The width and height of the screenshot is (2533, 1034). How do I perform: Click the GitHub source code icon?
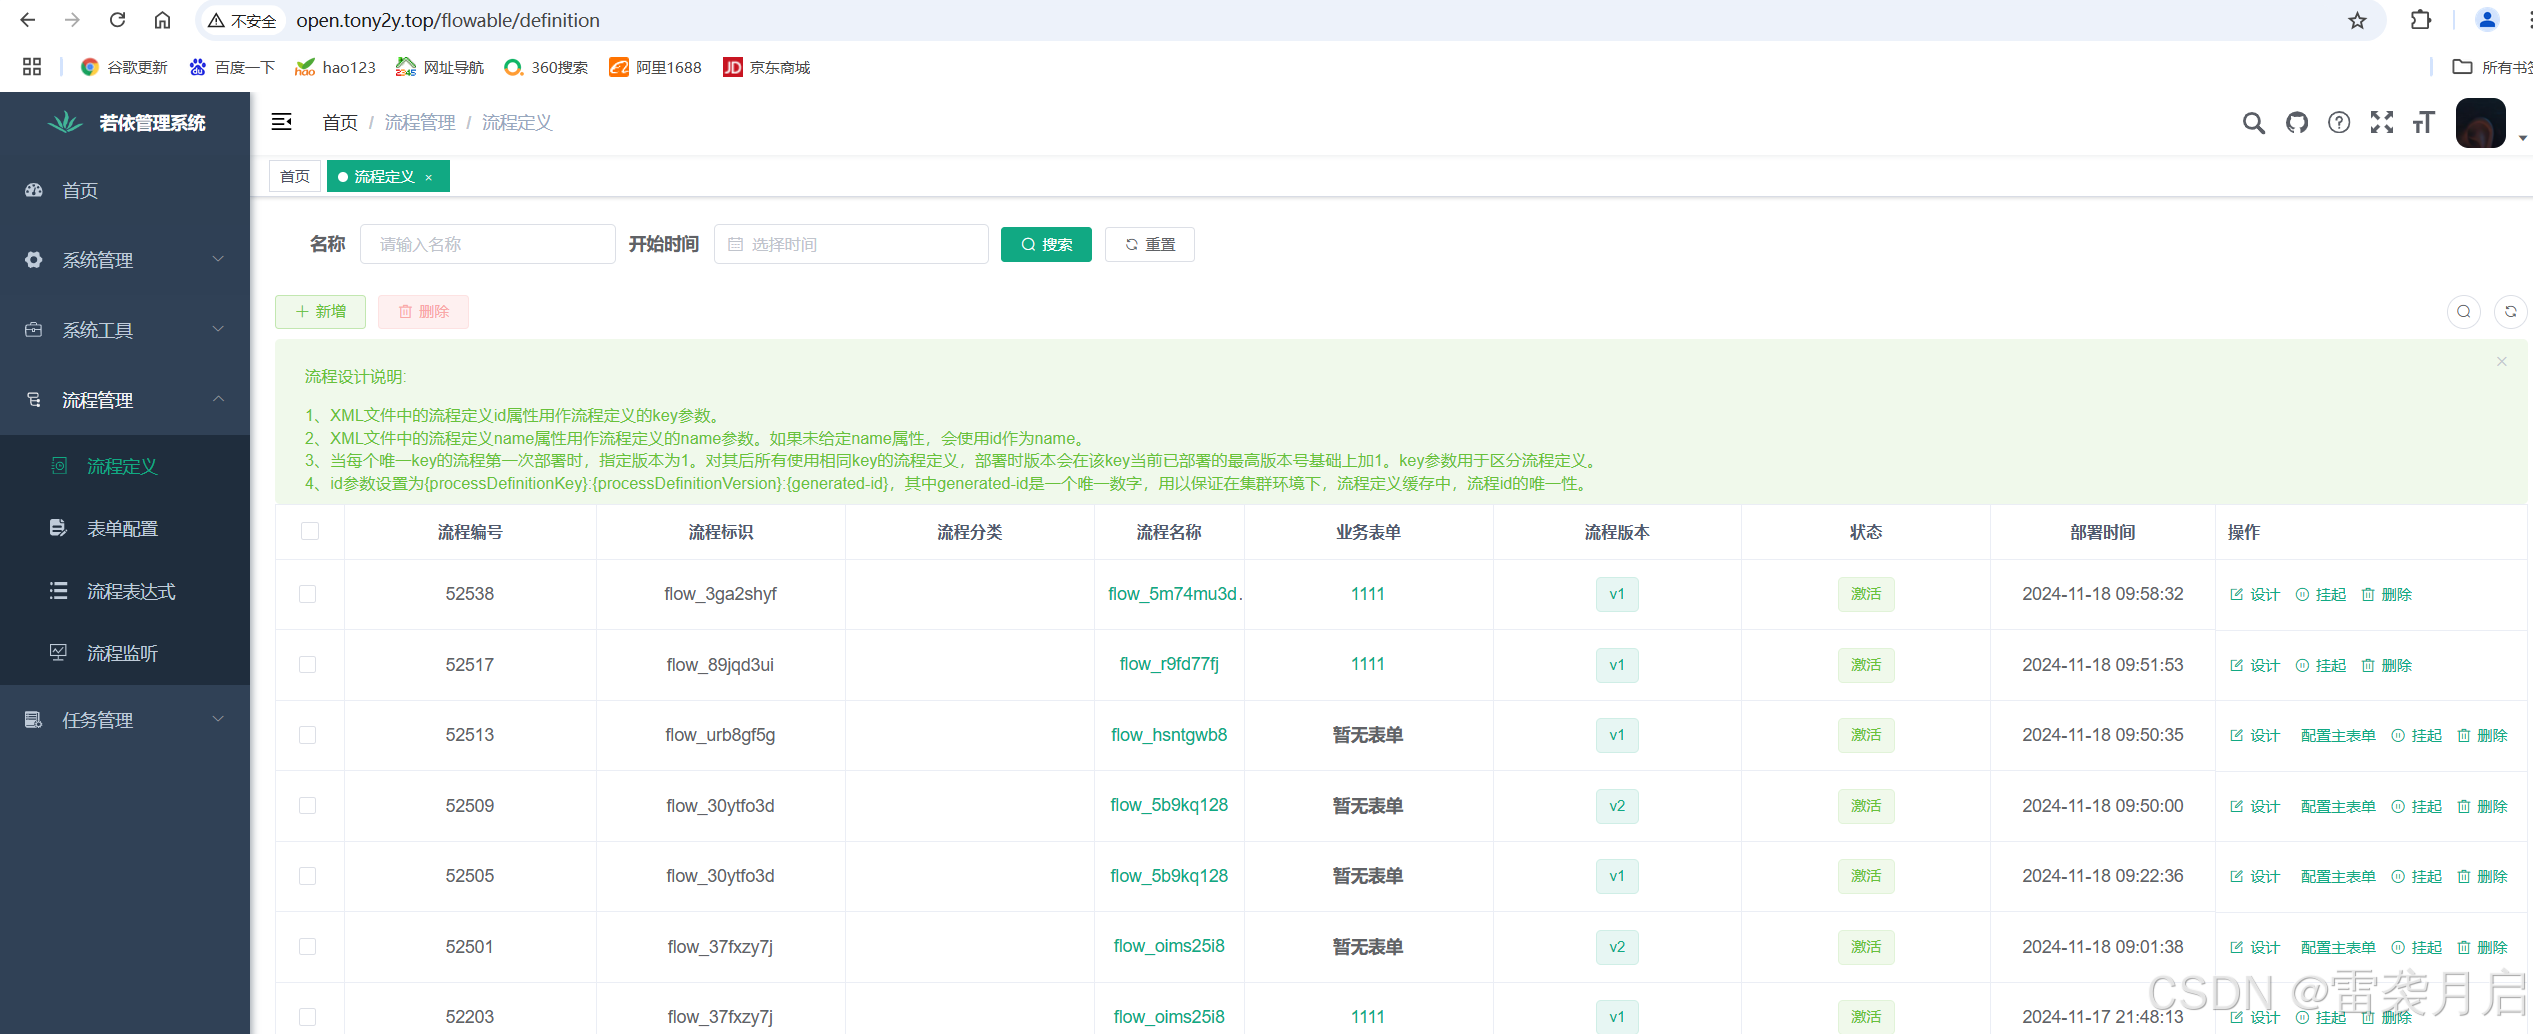pyautogui.click(x=2296, y=122)
